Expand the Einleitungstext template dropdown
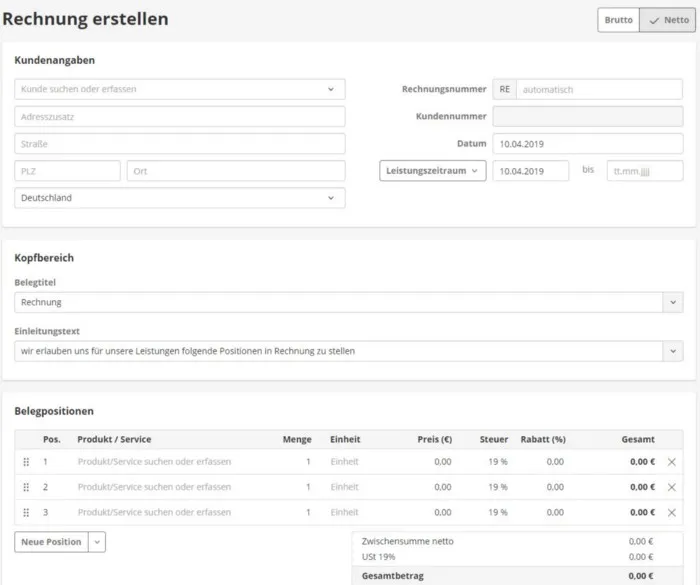 pos(672,351)
